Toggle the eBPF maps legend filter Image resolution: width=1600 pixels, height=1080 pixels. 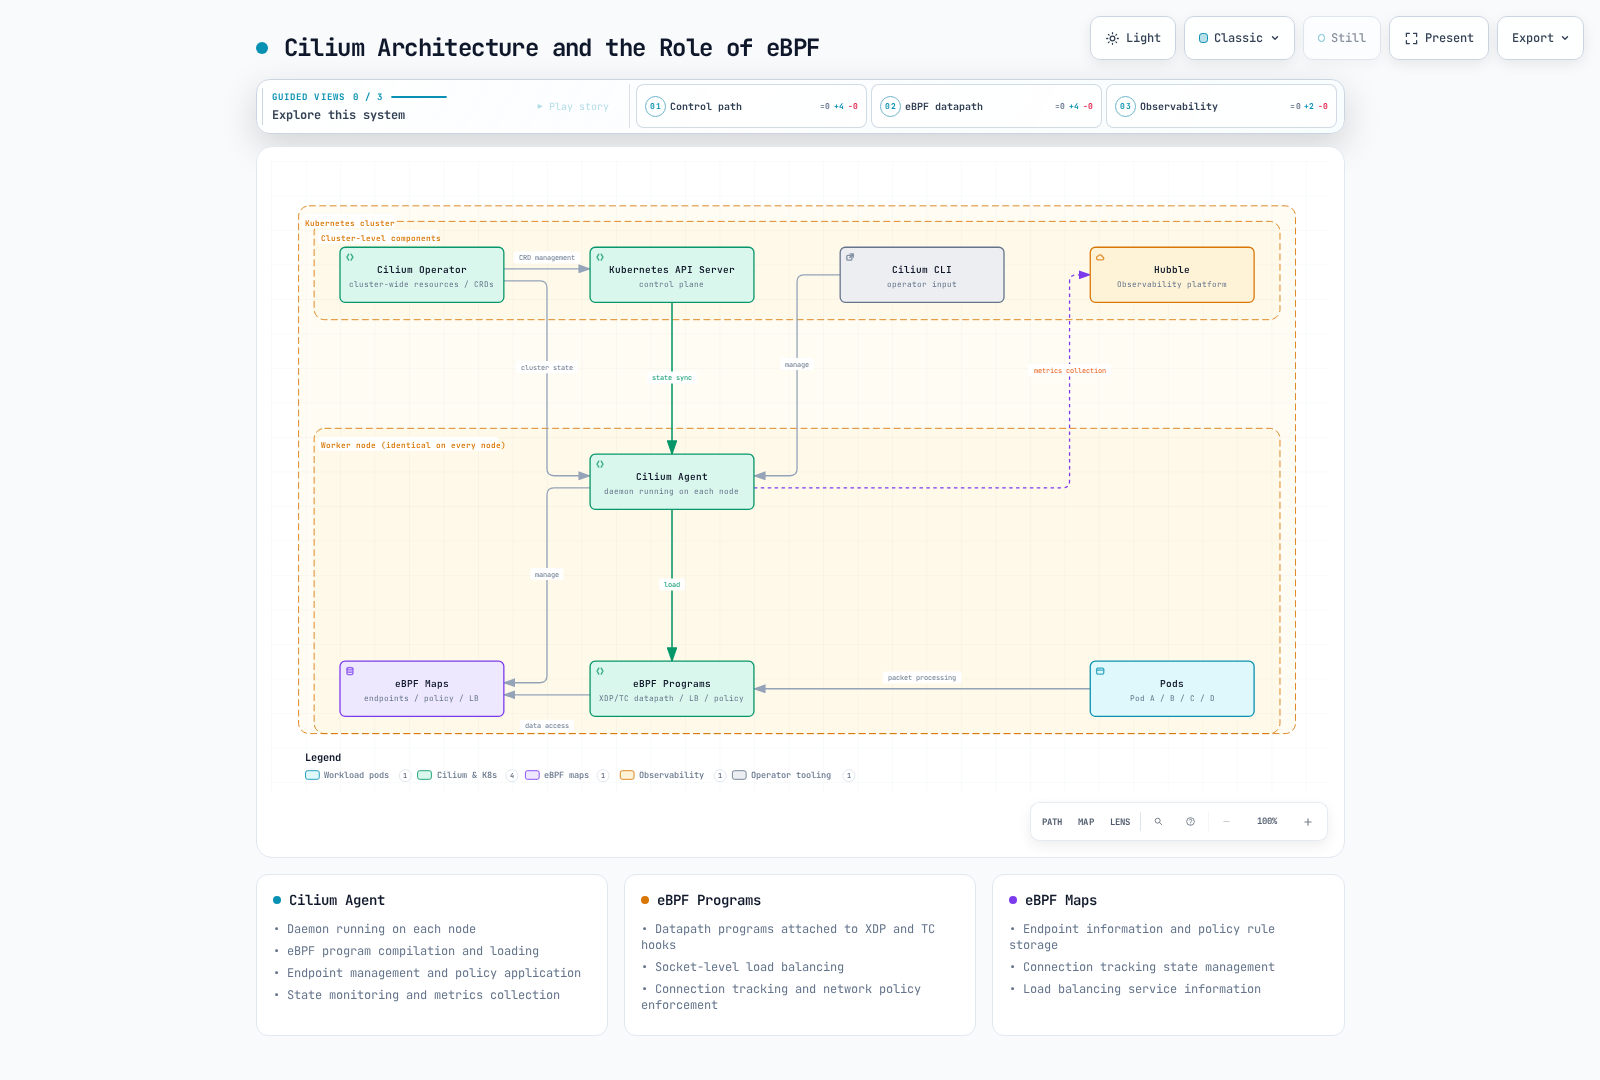[567, 775]
